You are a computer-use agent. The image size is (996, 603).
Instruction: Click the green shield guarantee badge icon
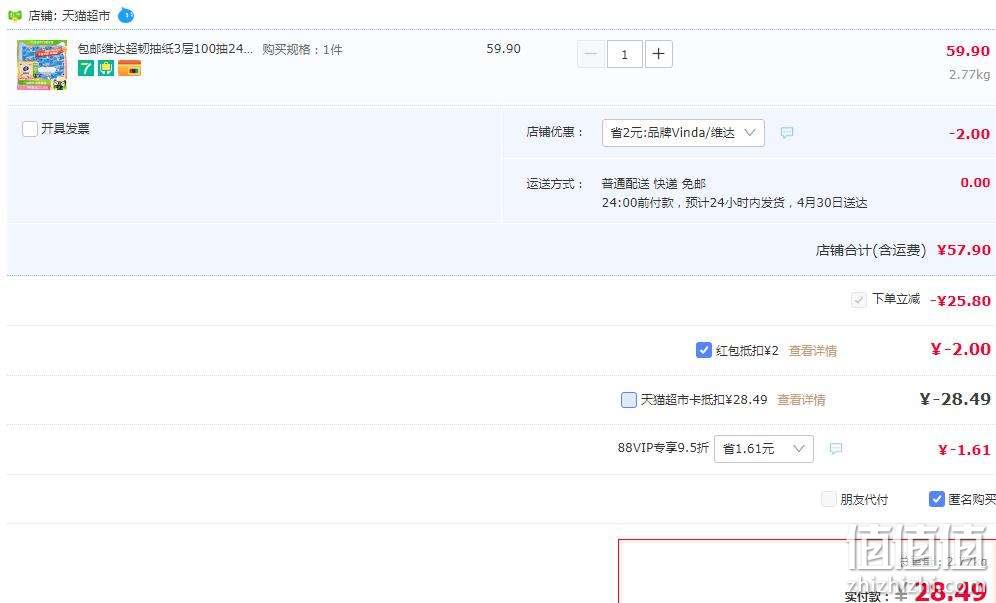[x=106, y=68]
